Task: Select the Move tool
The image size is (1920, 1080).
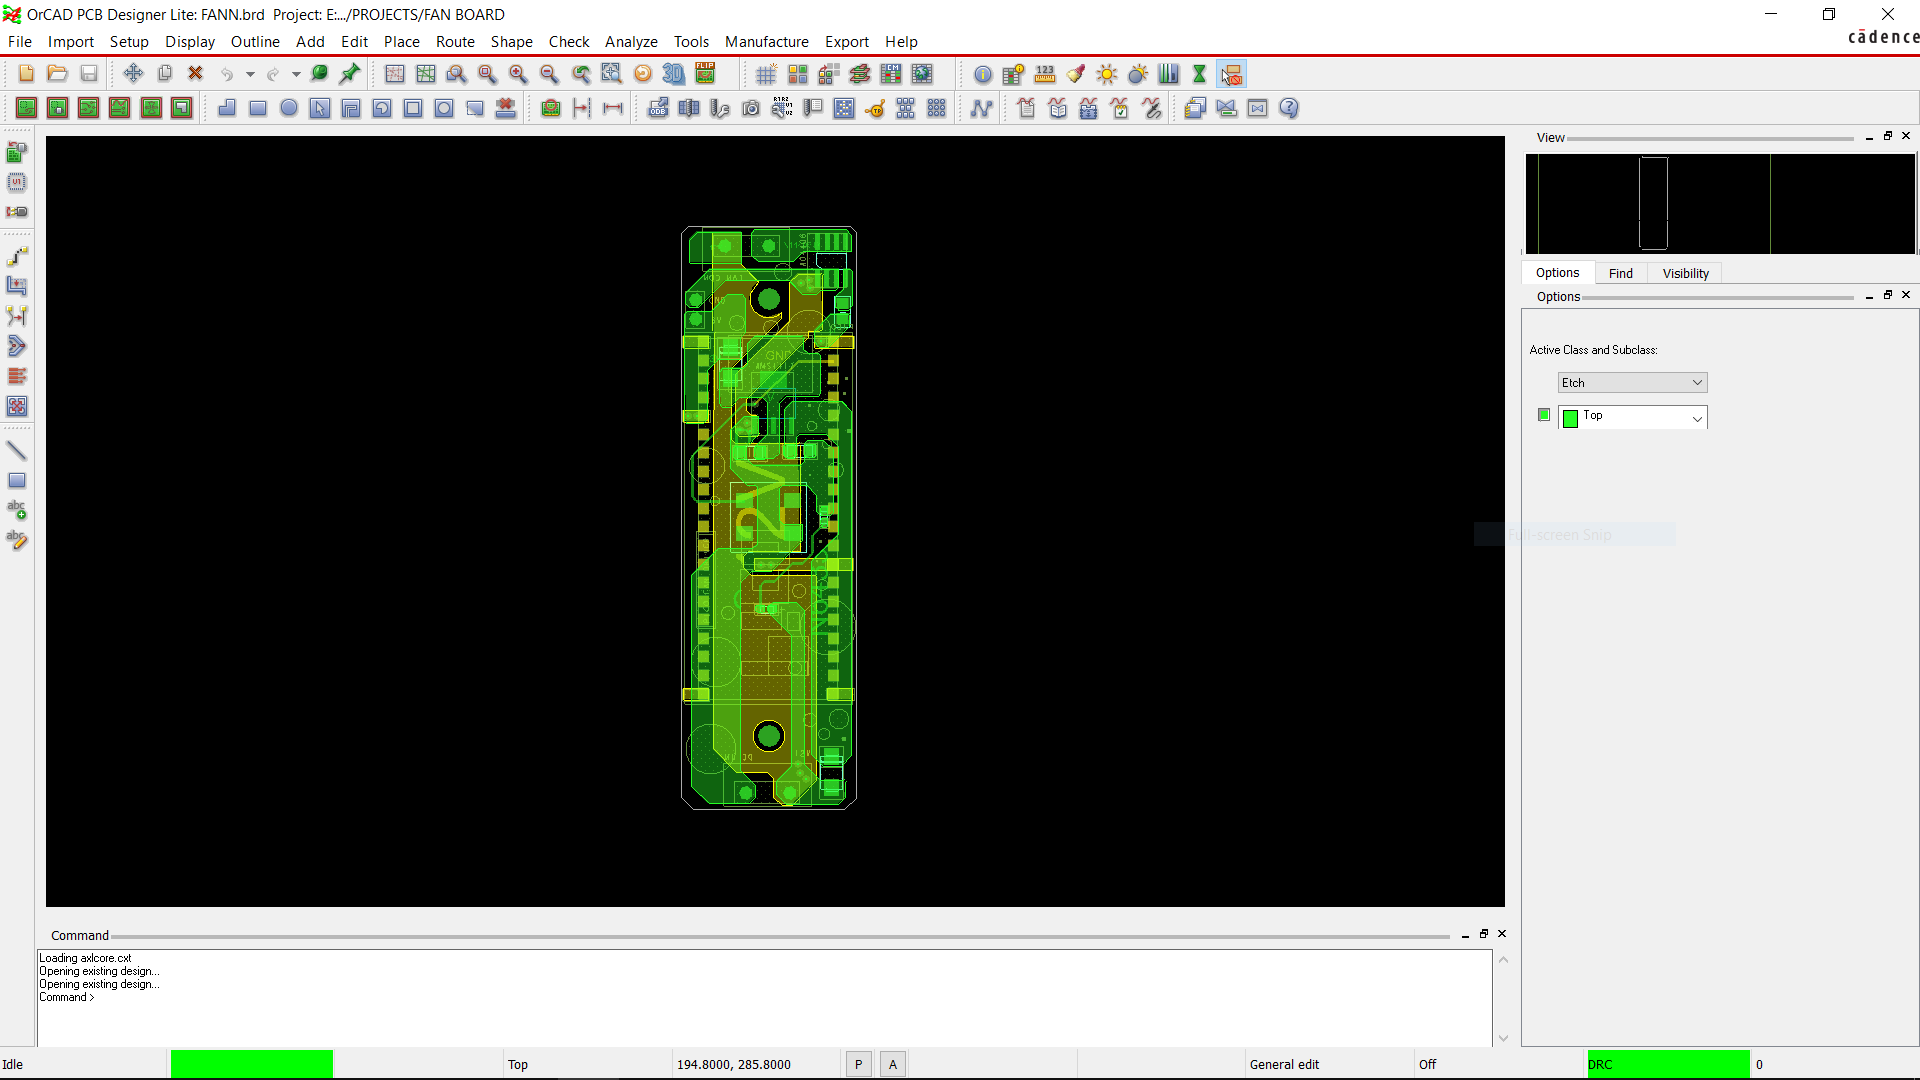Action: (133, 74)
